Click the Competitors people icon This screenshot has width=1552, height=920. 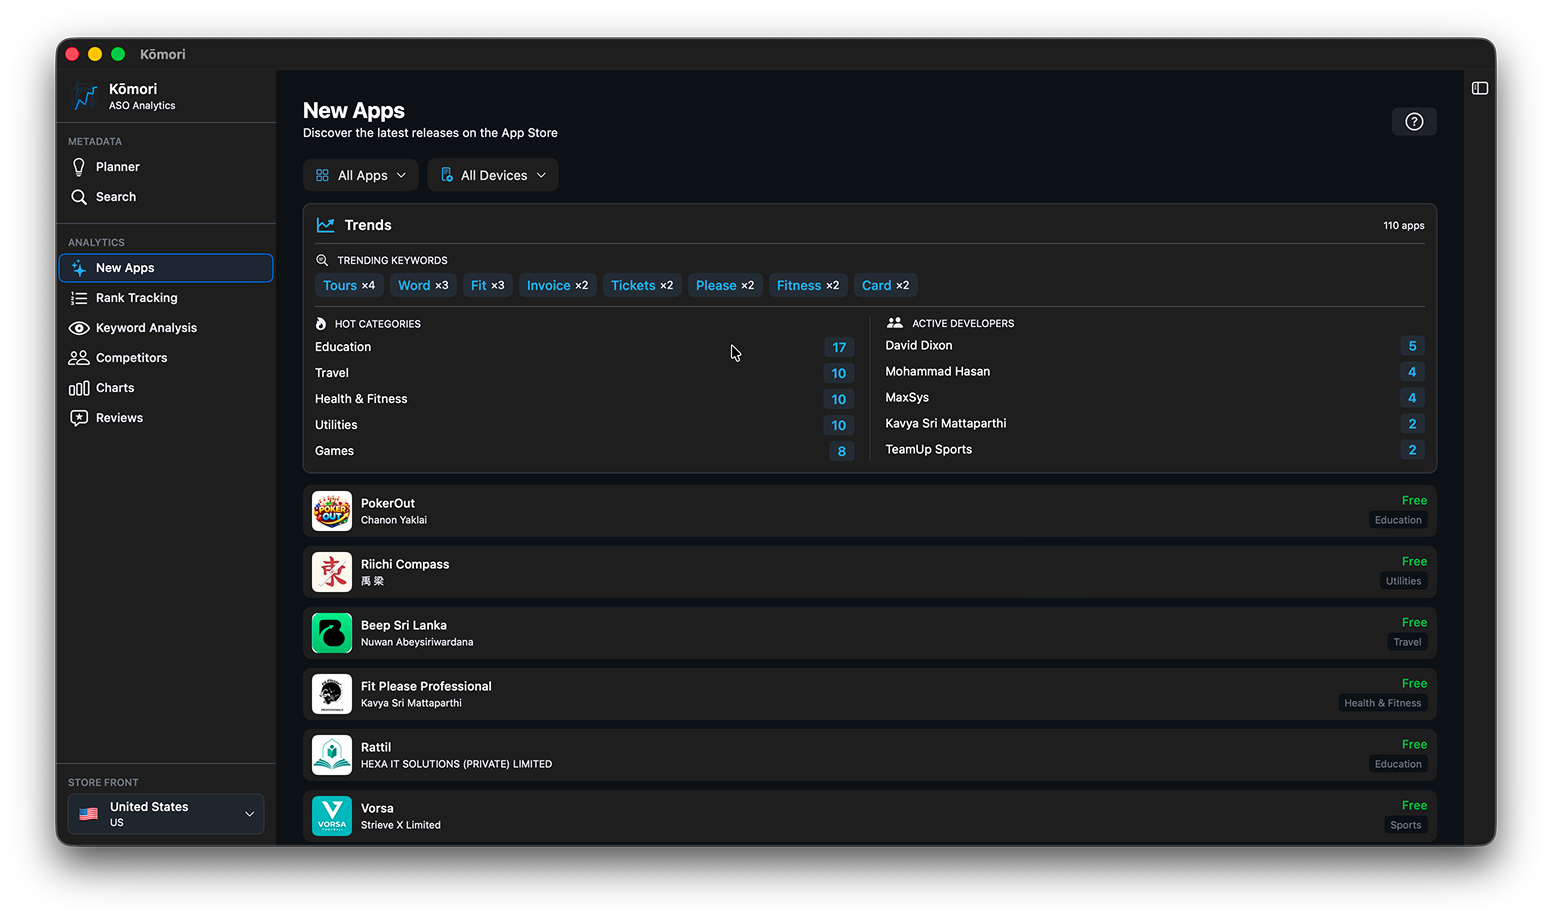79,358
